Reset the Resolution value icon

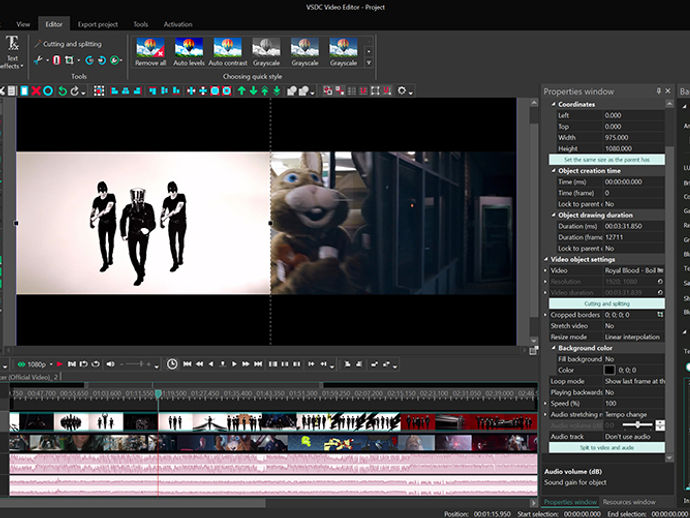[660, 281]
